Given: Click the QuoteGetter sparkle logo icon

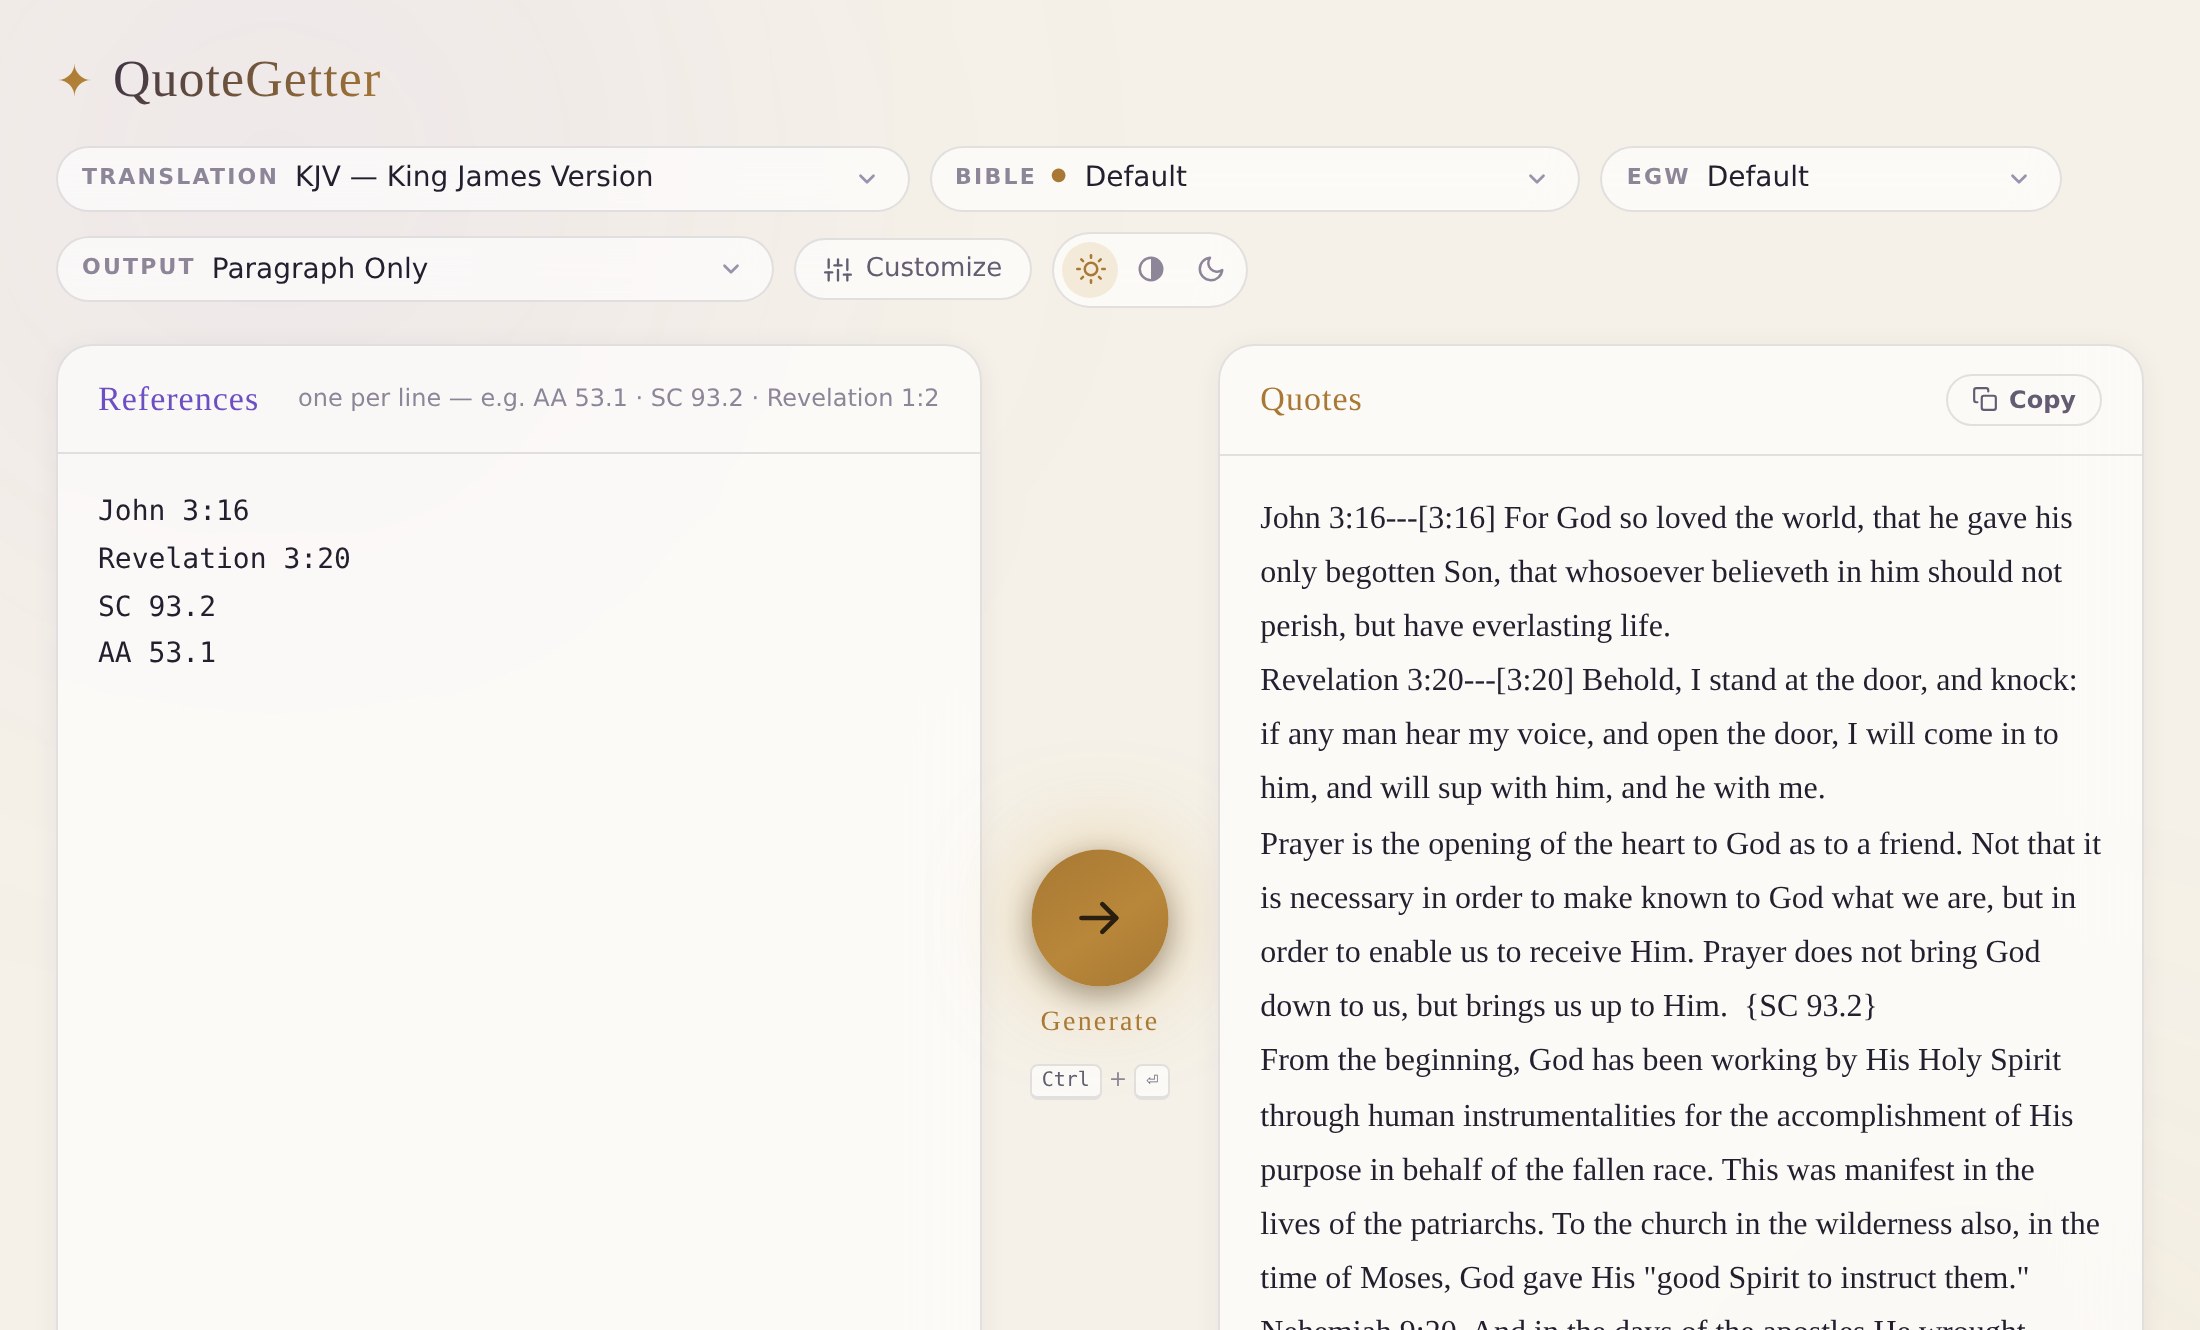Looking at the screenshot, I should point(74,80).
